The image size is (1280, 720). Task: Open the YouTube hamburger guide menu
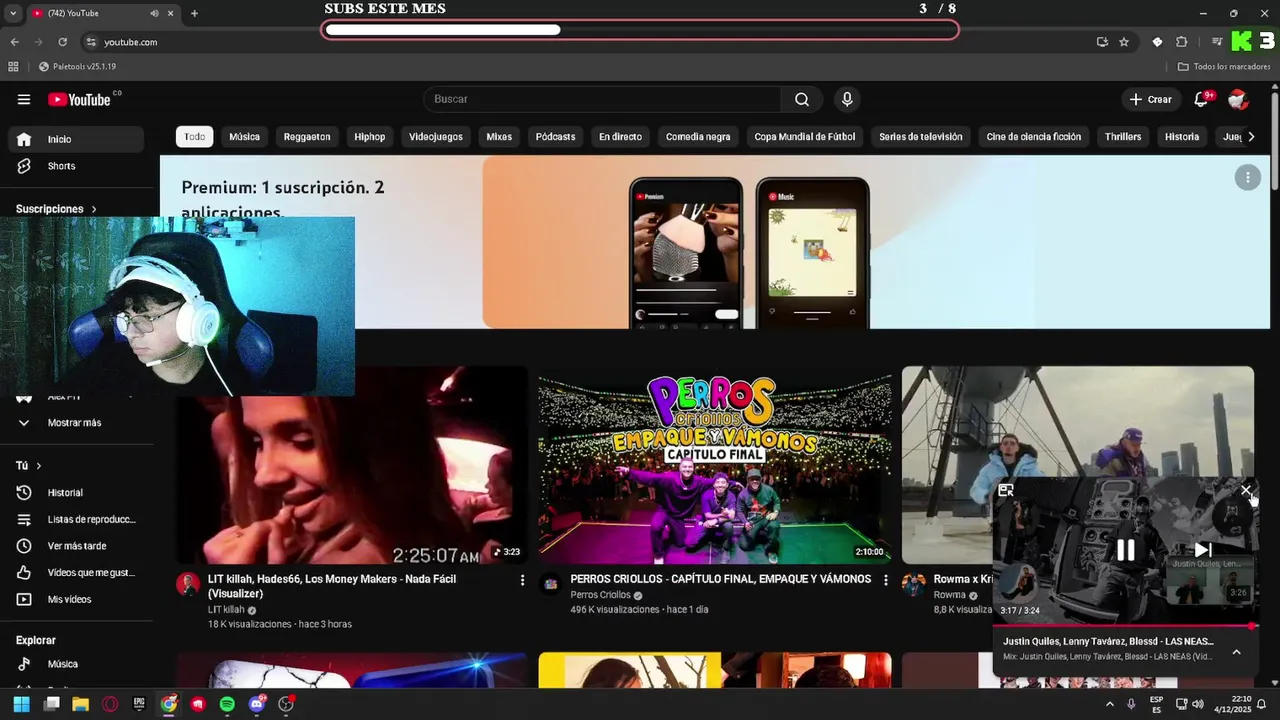[24, 99]
